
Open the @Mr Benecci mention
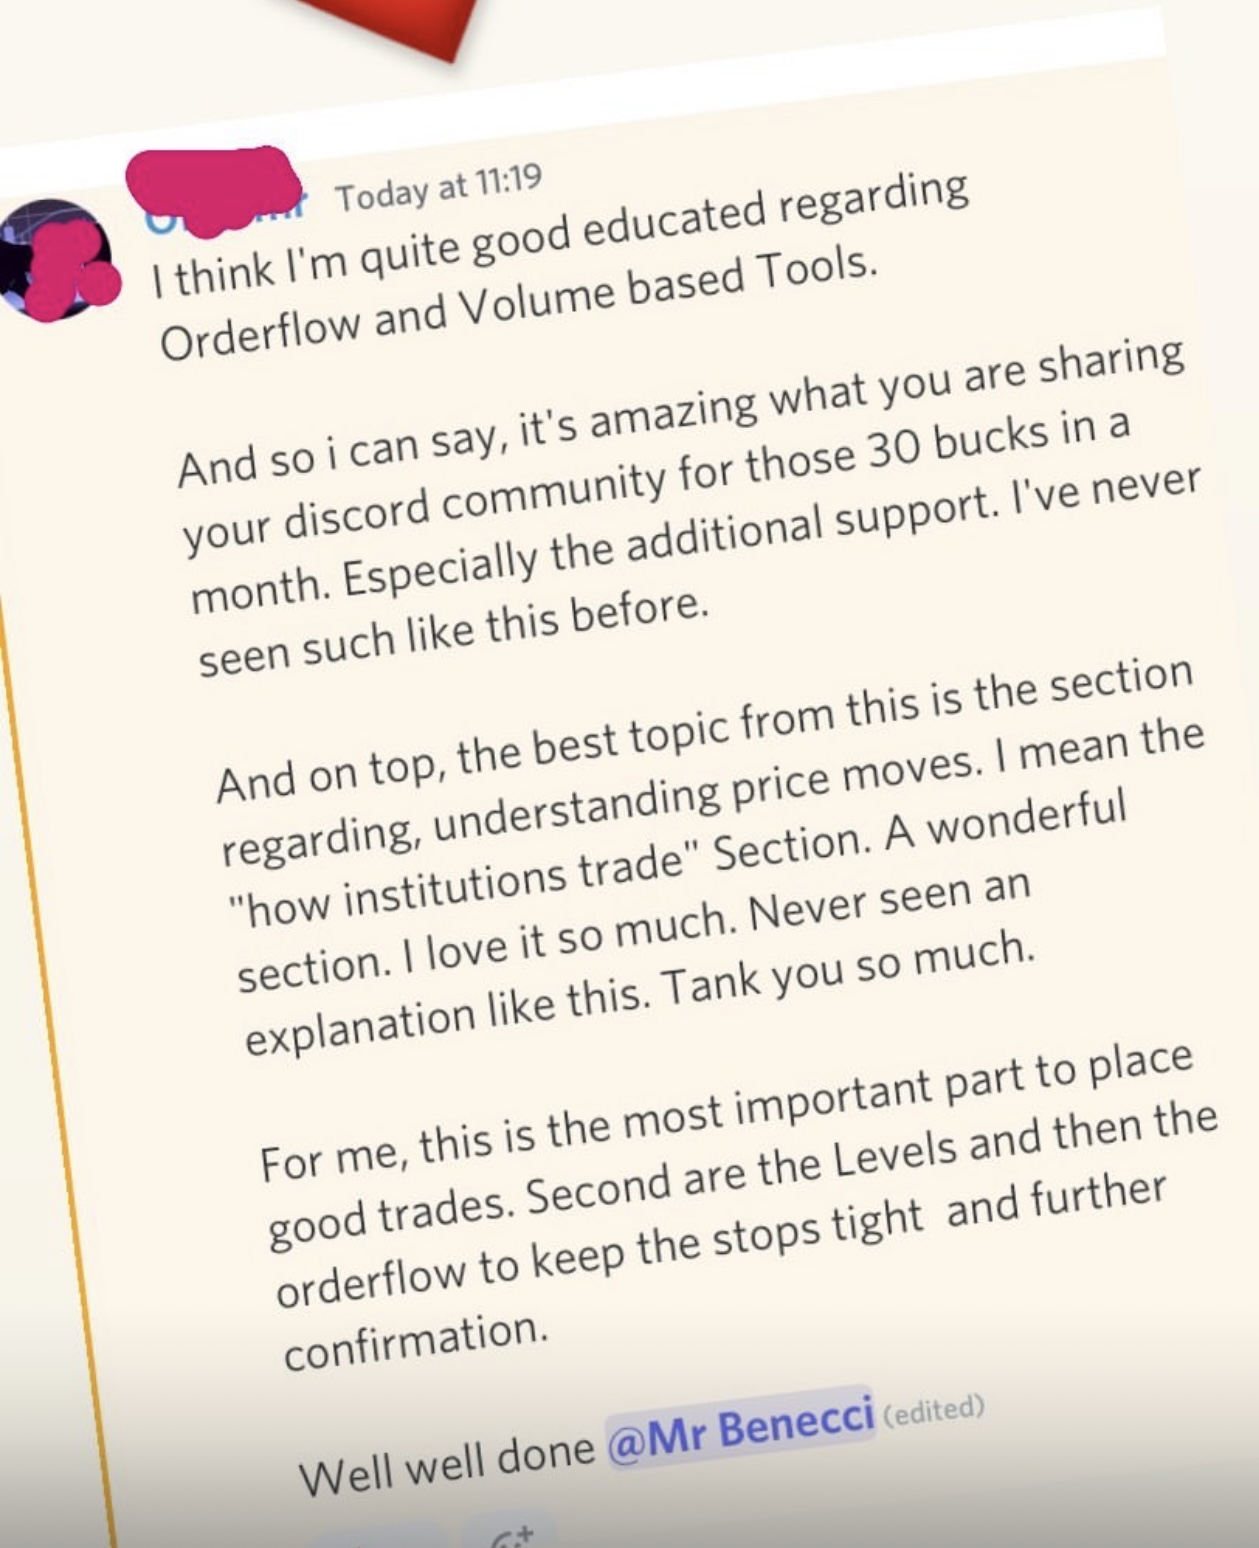739,1428
